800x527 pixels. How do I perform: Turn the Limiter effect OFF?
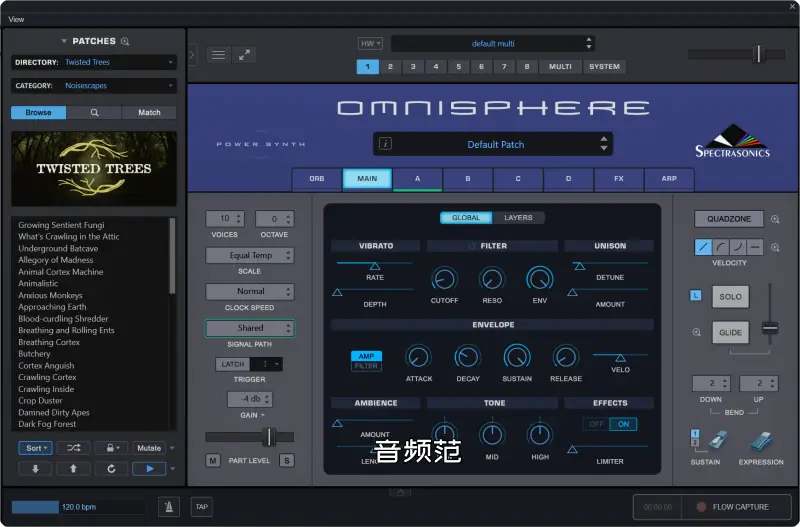[596, 424]
